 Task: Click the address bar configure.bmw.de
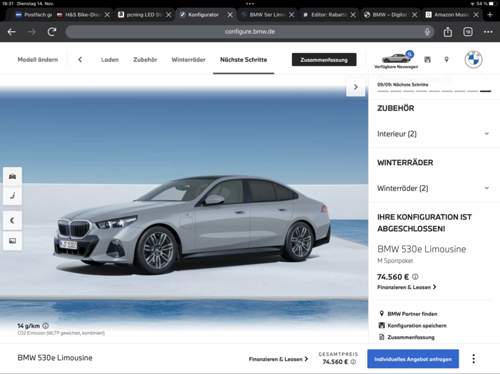coord(250,32)
